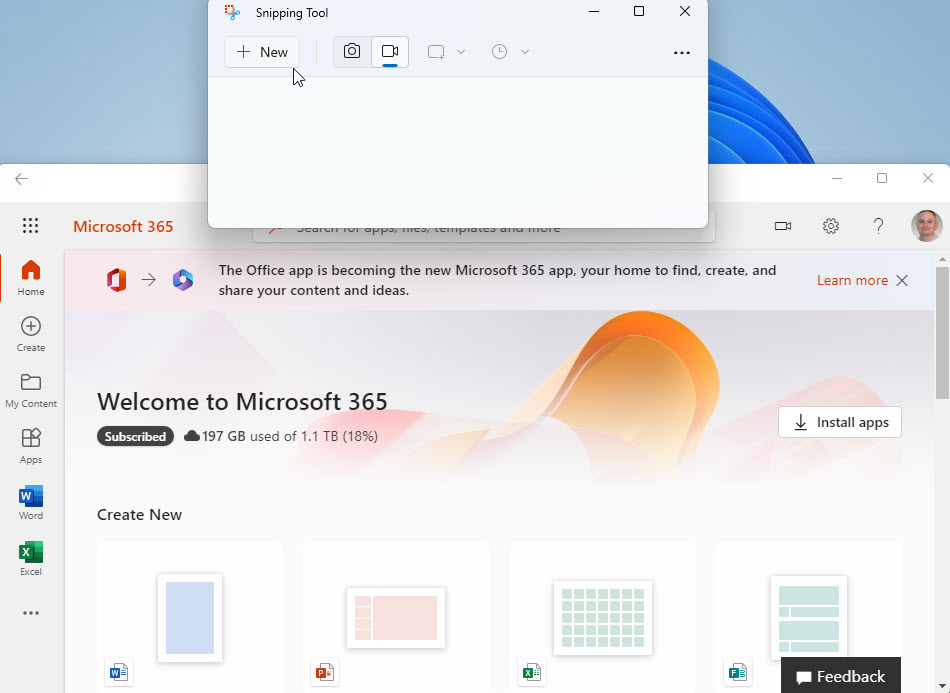This screenshot has height=693, width=950.
Task: Select the rectangle snipping mode icon
Action: 436,52
